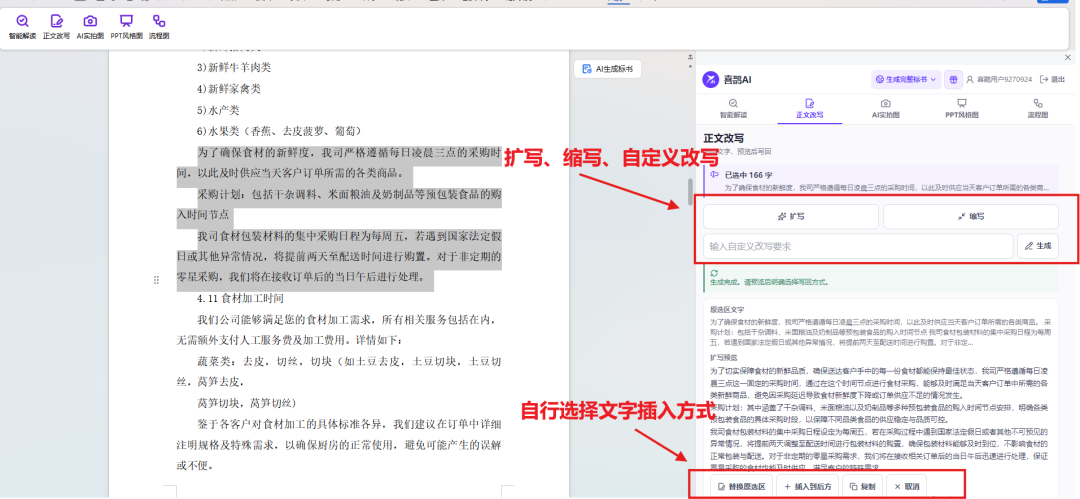Open the PPT风格图 panel tab

pyautogui.click(x=962, y=108)
